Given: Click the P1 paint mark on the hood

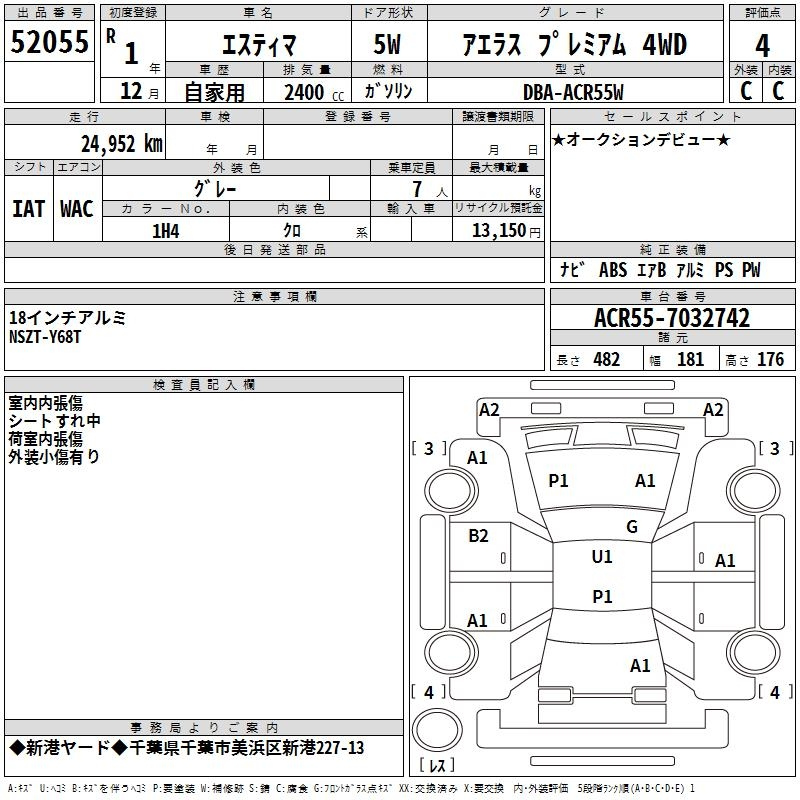Looking at the screenshot, I should [x=558, y=481].
